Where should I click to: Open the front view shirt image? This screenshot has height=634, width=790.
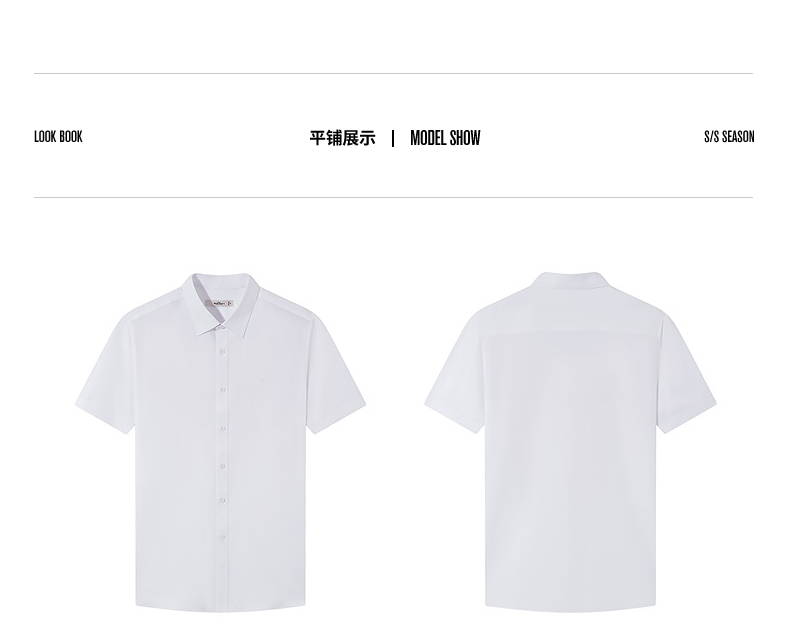point(221,442)
